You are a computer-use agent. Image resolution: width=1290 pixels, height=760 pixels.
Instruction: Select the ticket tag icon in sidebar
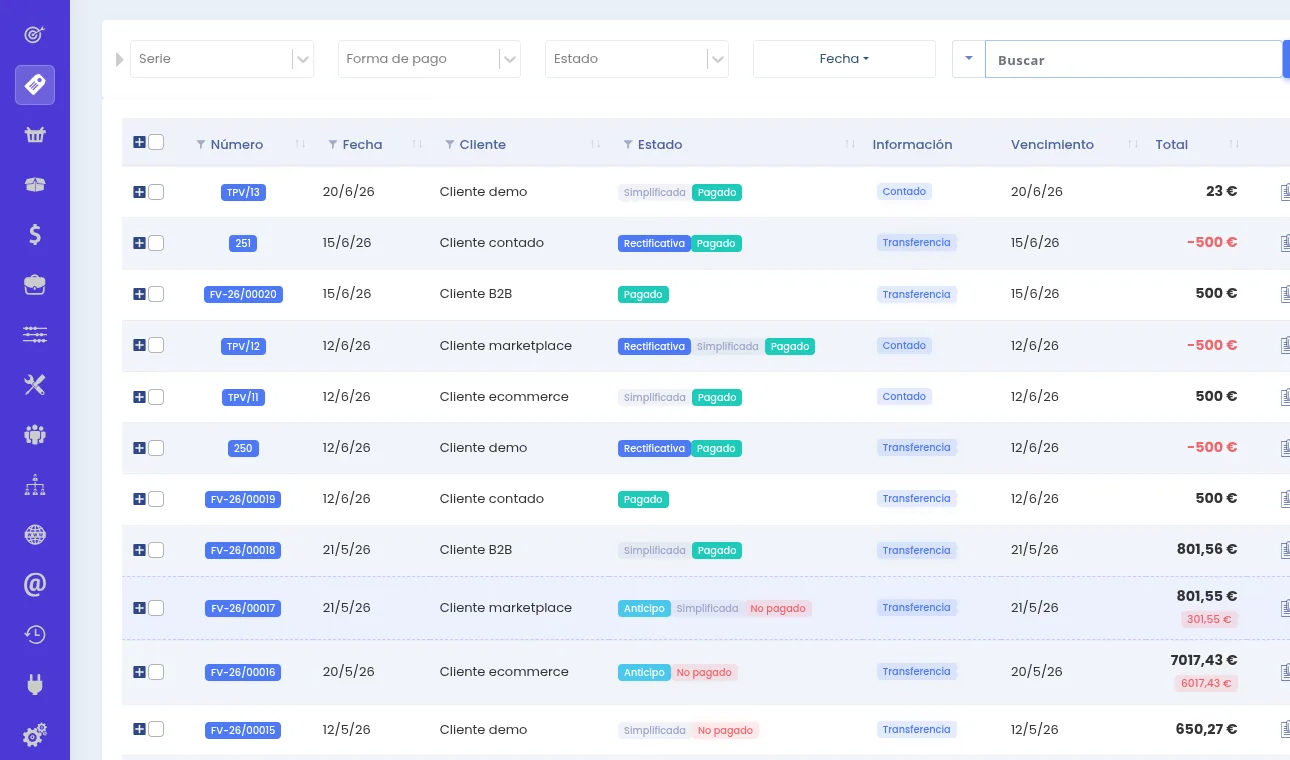35,85
